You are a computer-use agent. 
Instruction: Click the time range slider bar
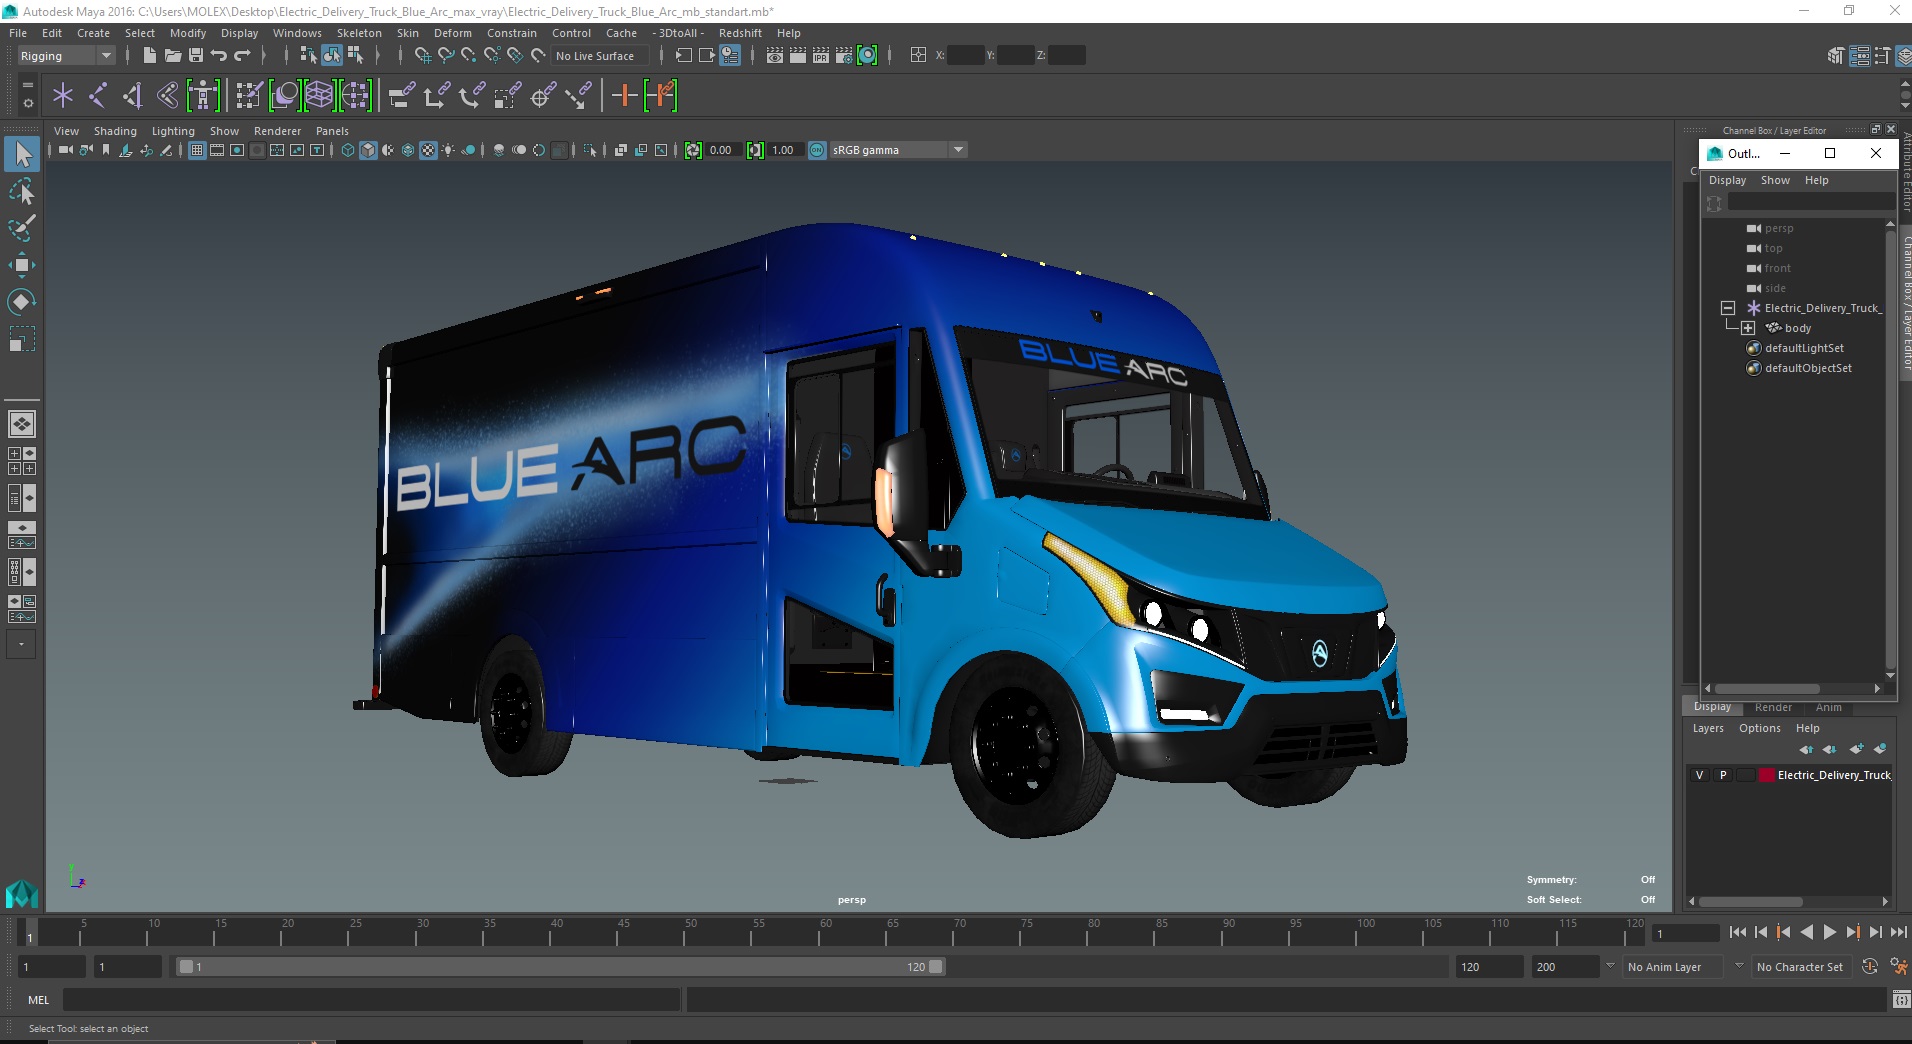pos(560,967)
